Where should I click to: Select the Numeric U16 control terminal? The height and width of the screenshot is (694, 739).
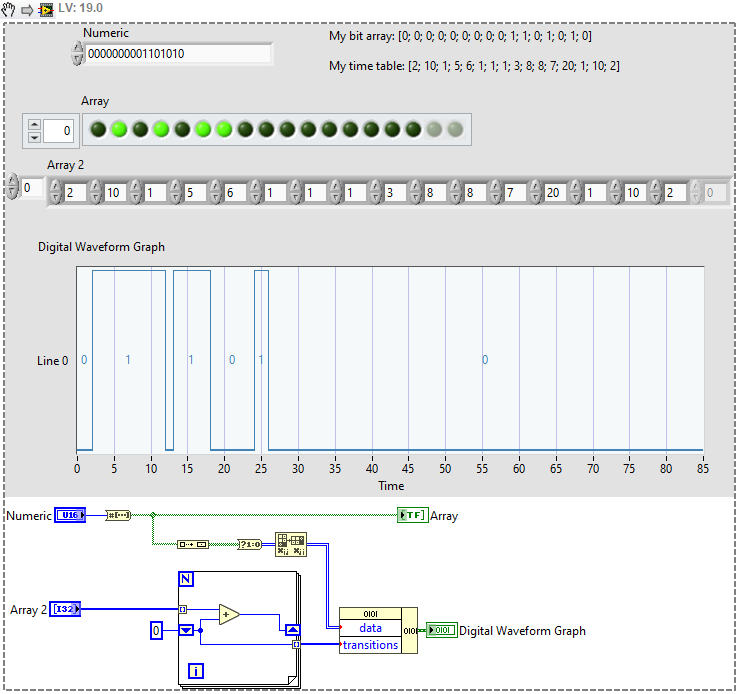69,515
